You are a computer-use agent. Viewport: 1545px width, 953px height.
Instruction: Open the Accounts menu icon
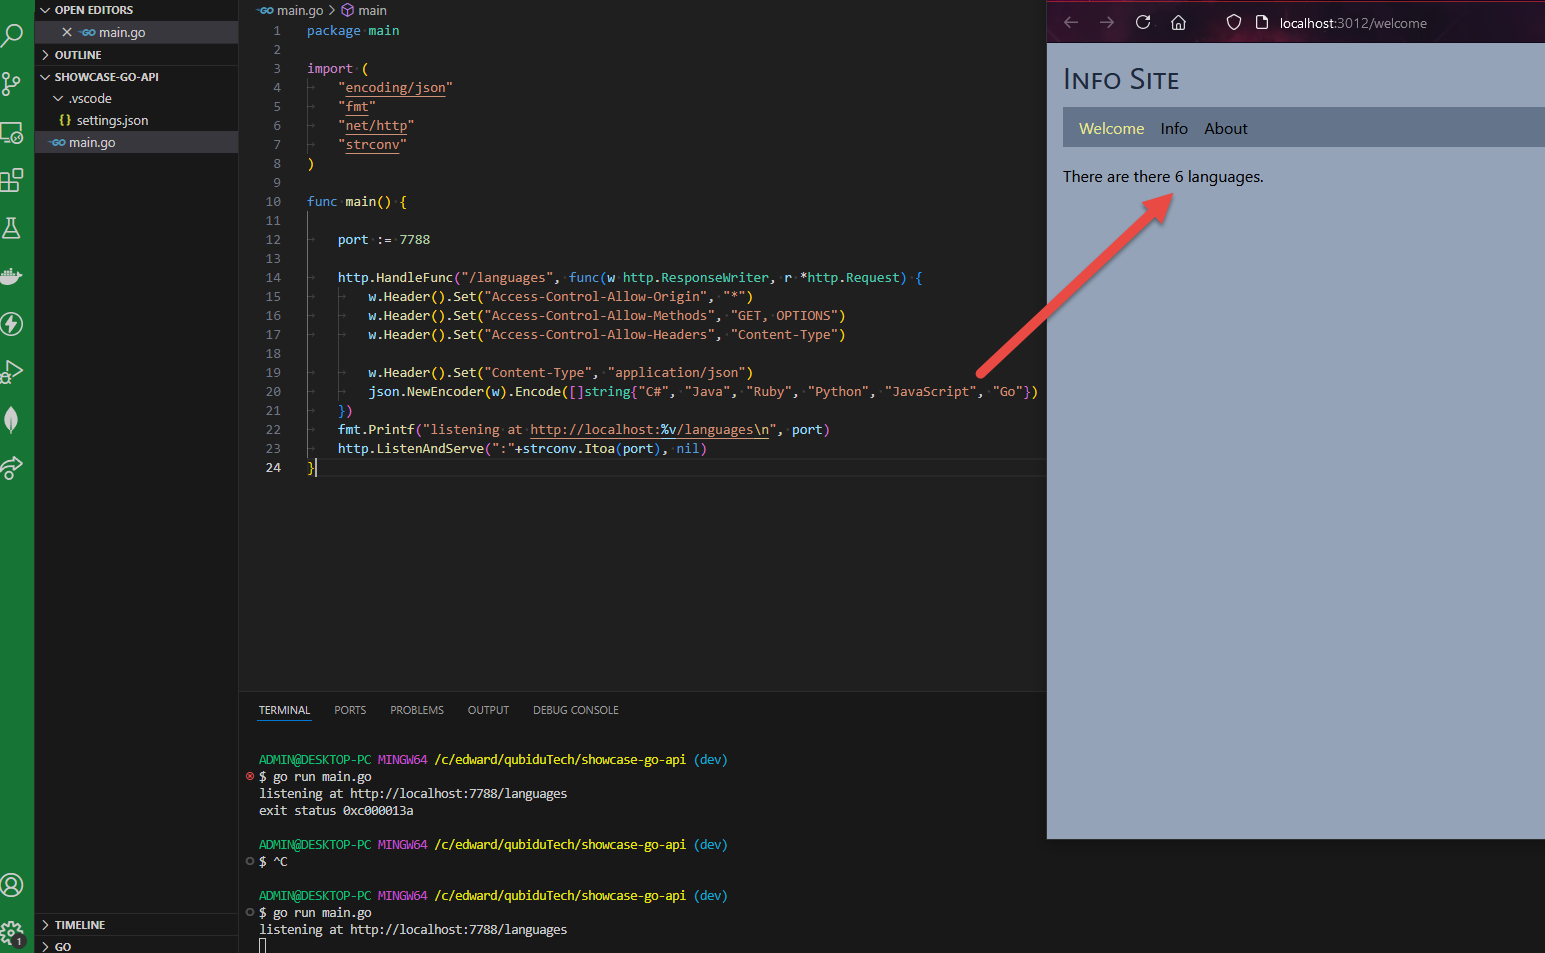coord(12,885)
